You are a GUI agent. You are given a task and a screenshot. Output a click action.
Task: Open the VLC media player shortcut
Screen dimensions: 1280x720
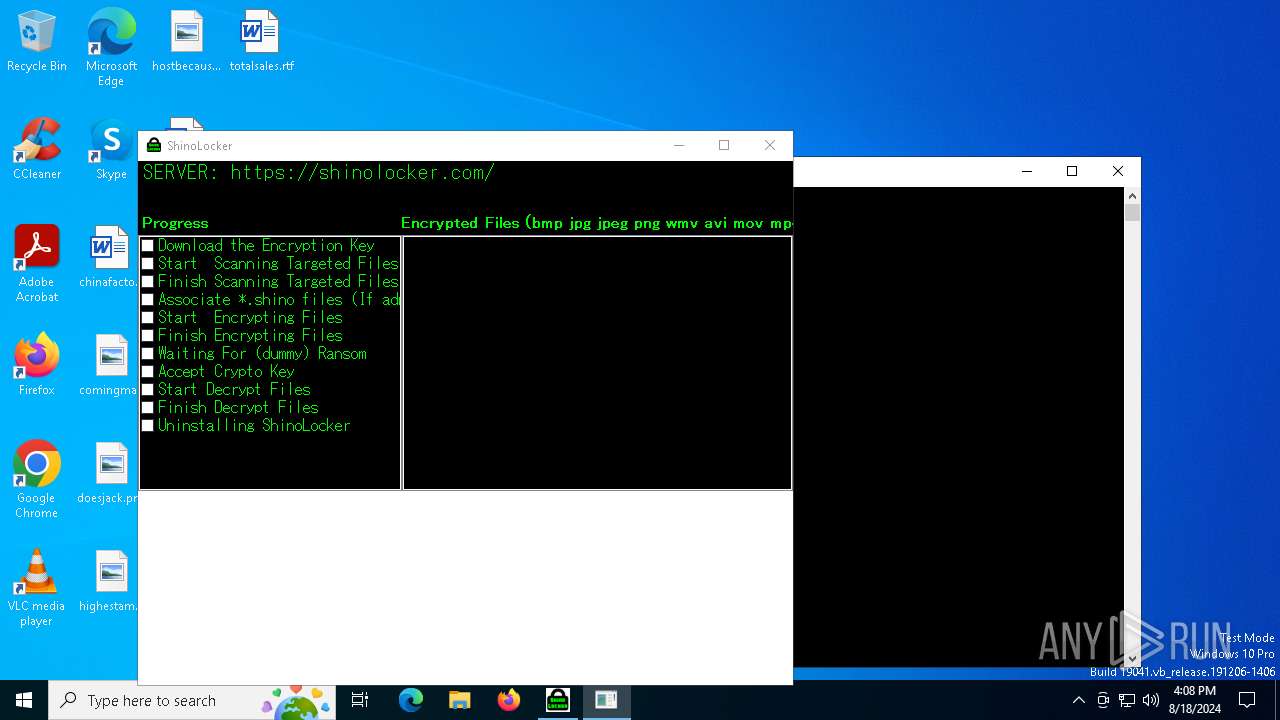click(x=37, y=588)
